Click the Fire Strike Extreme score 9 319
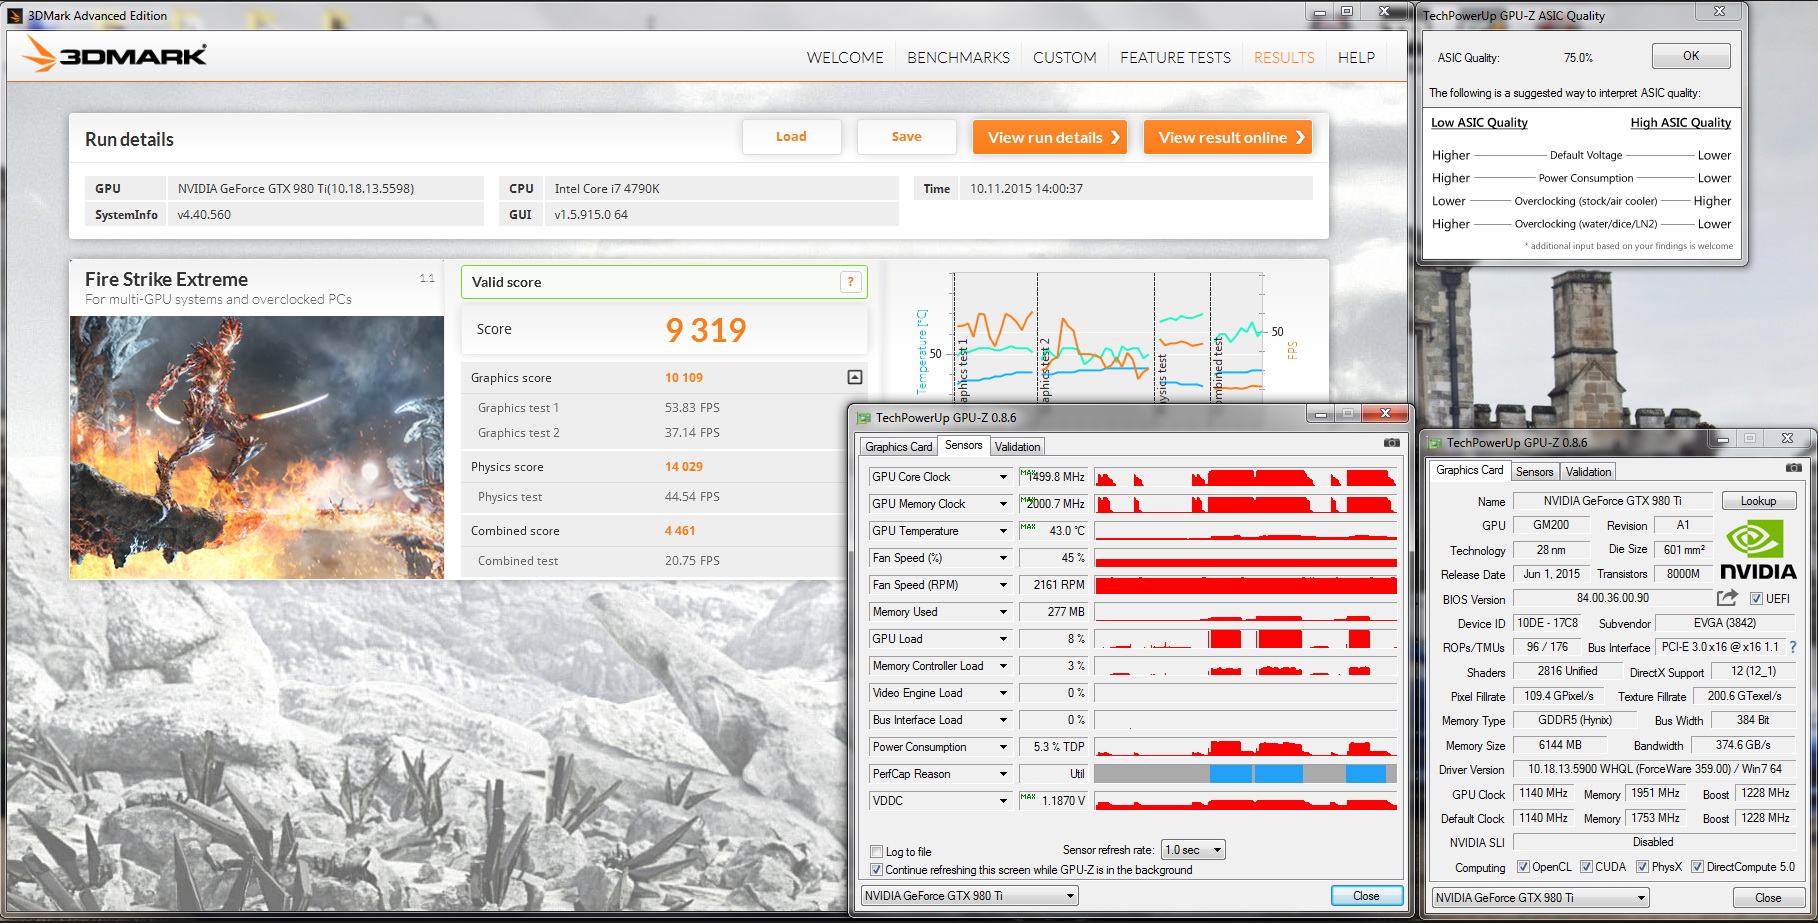Image resolution: width=1818 pixels, height=923 pixels. coord(706,330)
